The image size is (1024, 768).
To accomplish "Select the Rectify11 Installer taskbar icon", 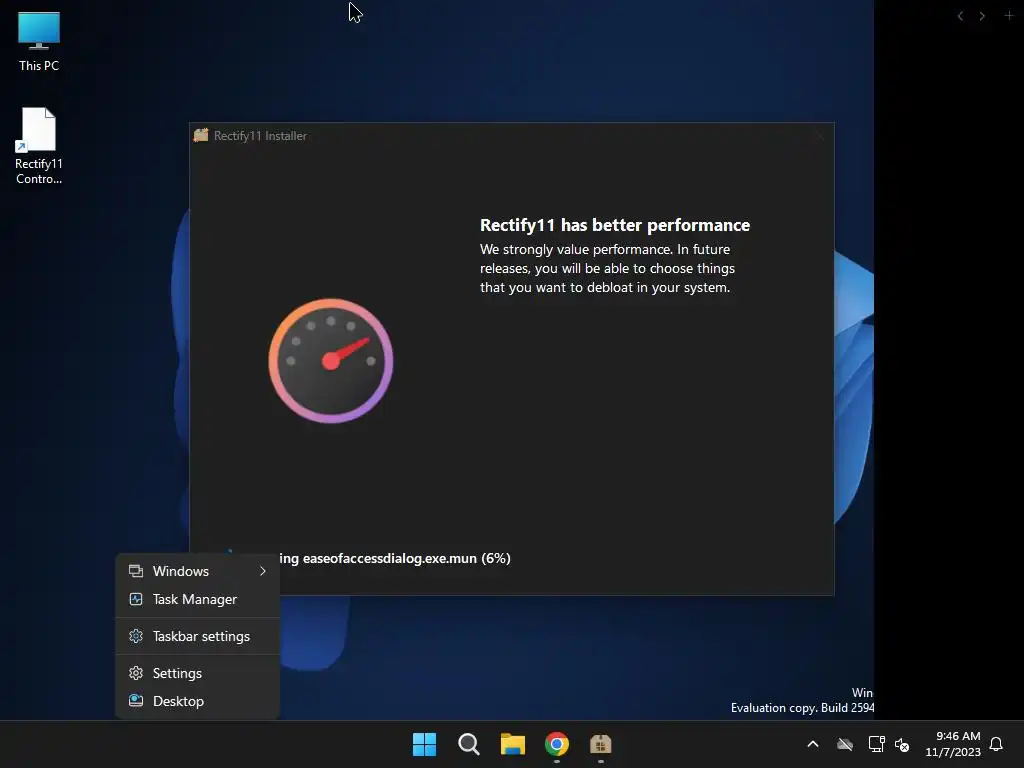I will 600,744.
